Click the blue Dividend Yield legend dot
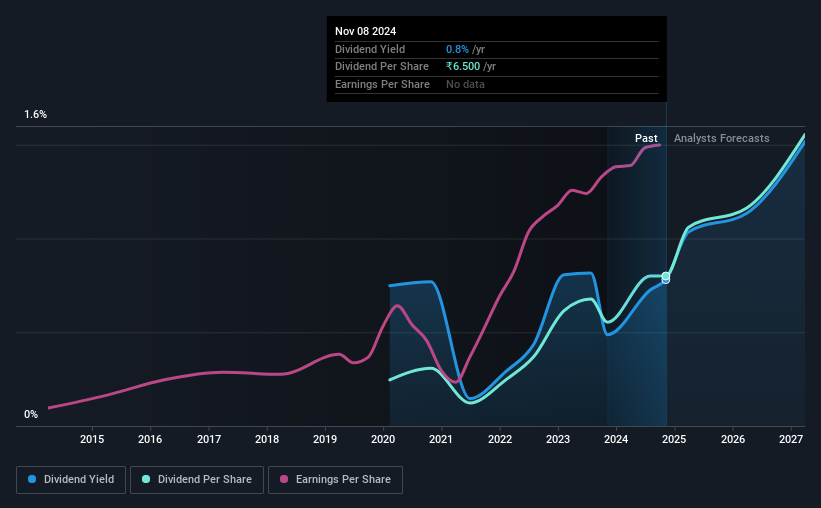Screen dimensions: 821x508 (x=32, y=479)
